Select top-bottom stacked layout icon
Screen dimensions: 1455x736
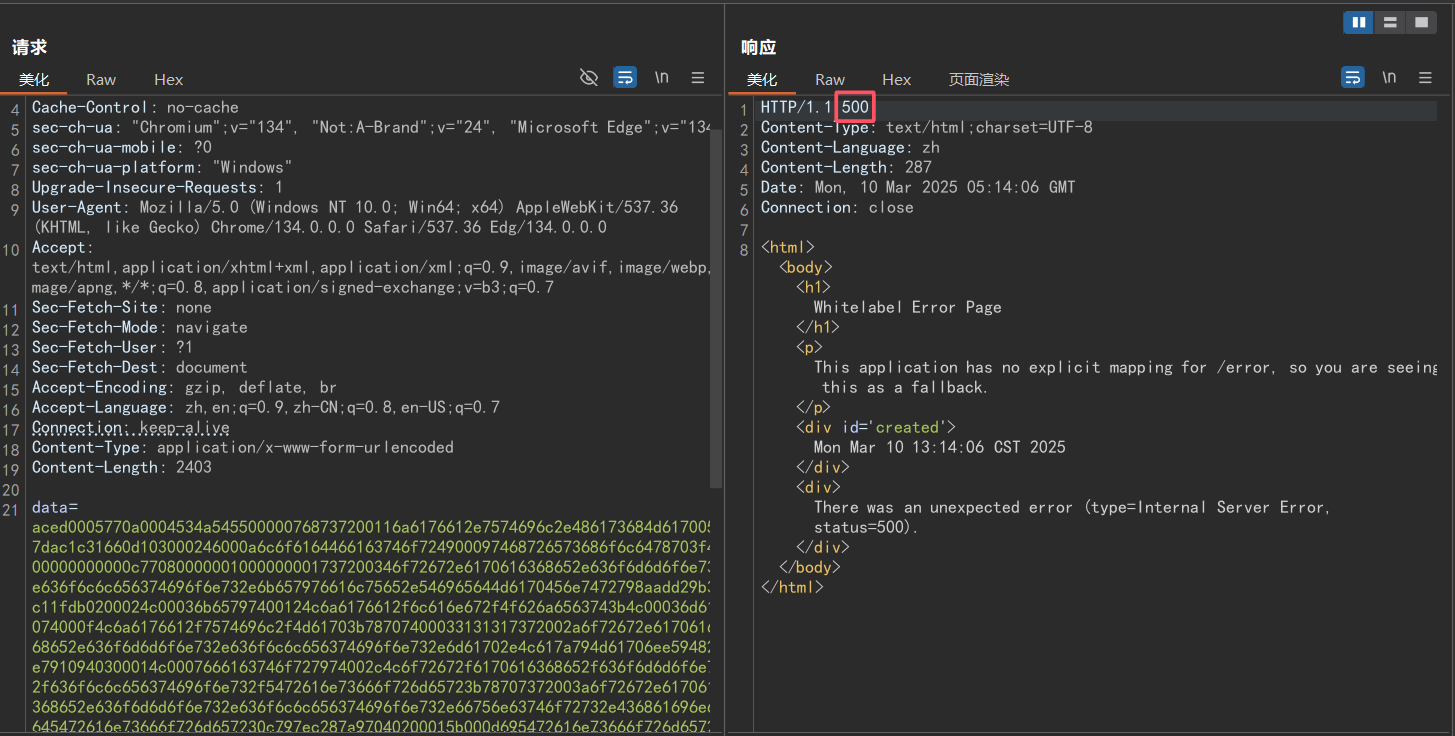click(x=1389, y=22)
